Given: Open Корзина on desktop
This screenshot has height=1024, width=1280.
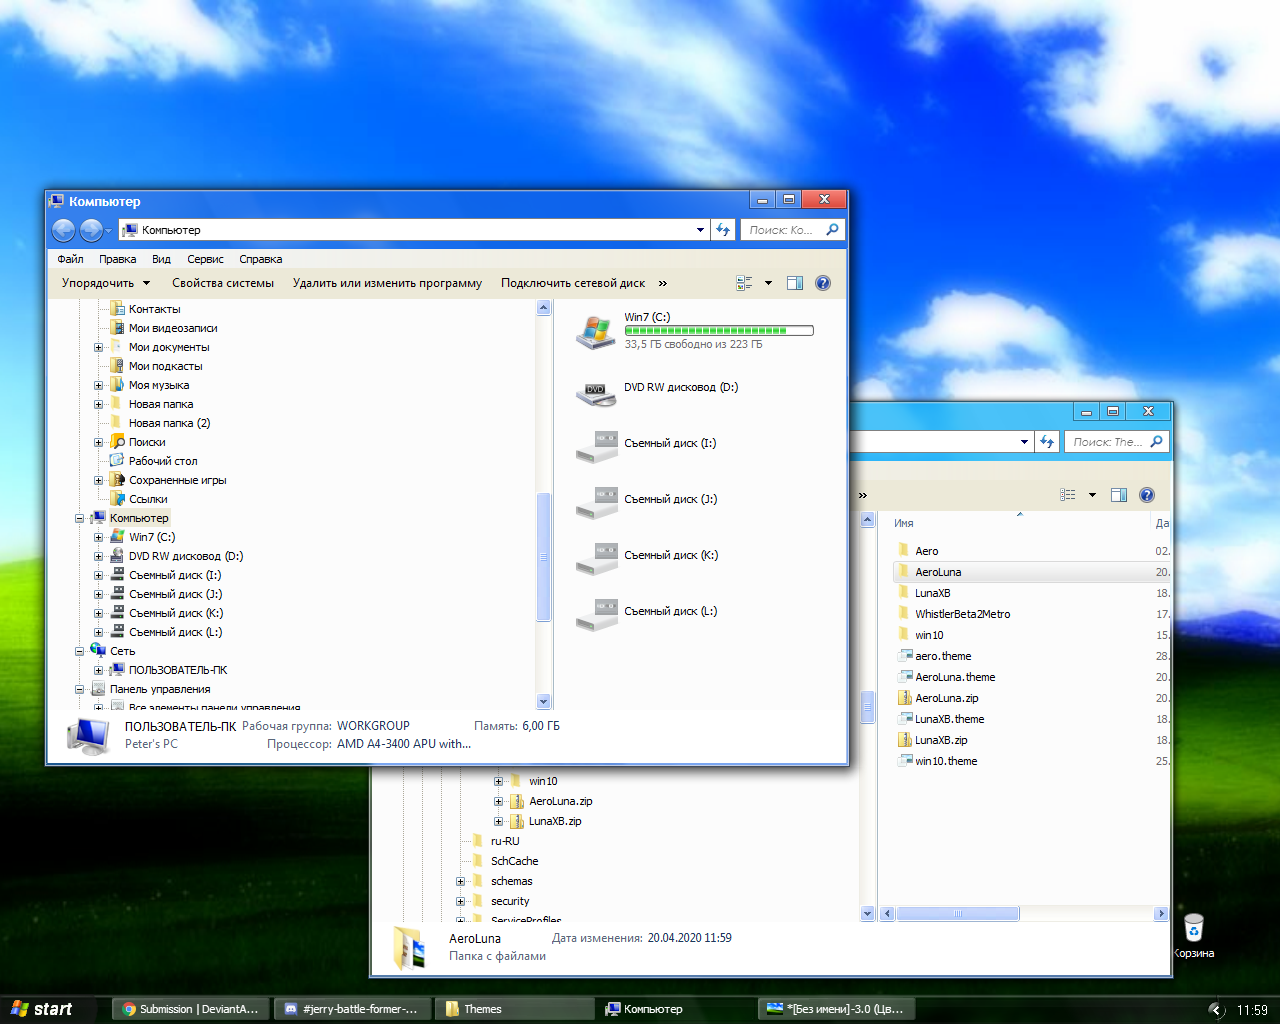Looking at the screenshot, I should [1193, 936].
